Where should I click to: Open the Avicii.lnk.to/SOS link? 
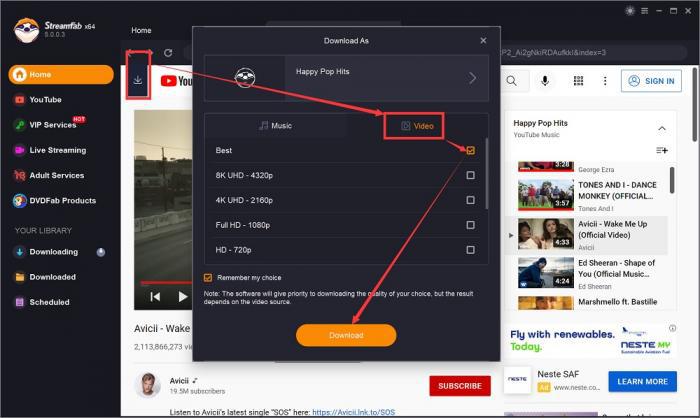(353, 412)
